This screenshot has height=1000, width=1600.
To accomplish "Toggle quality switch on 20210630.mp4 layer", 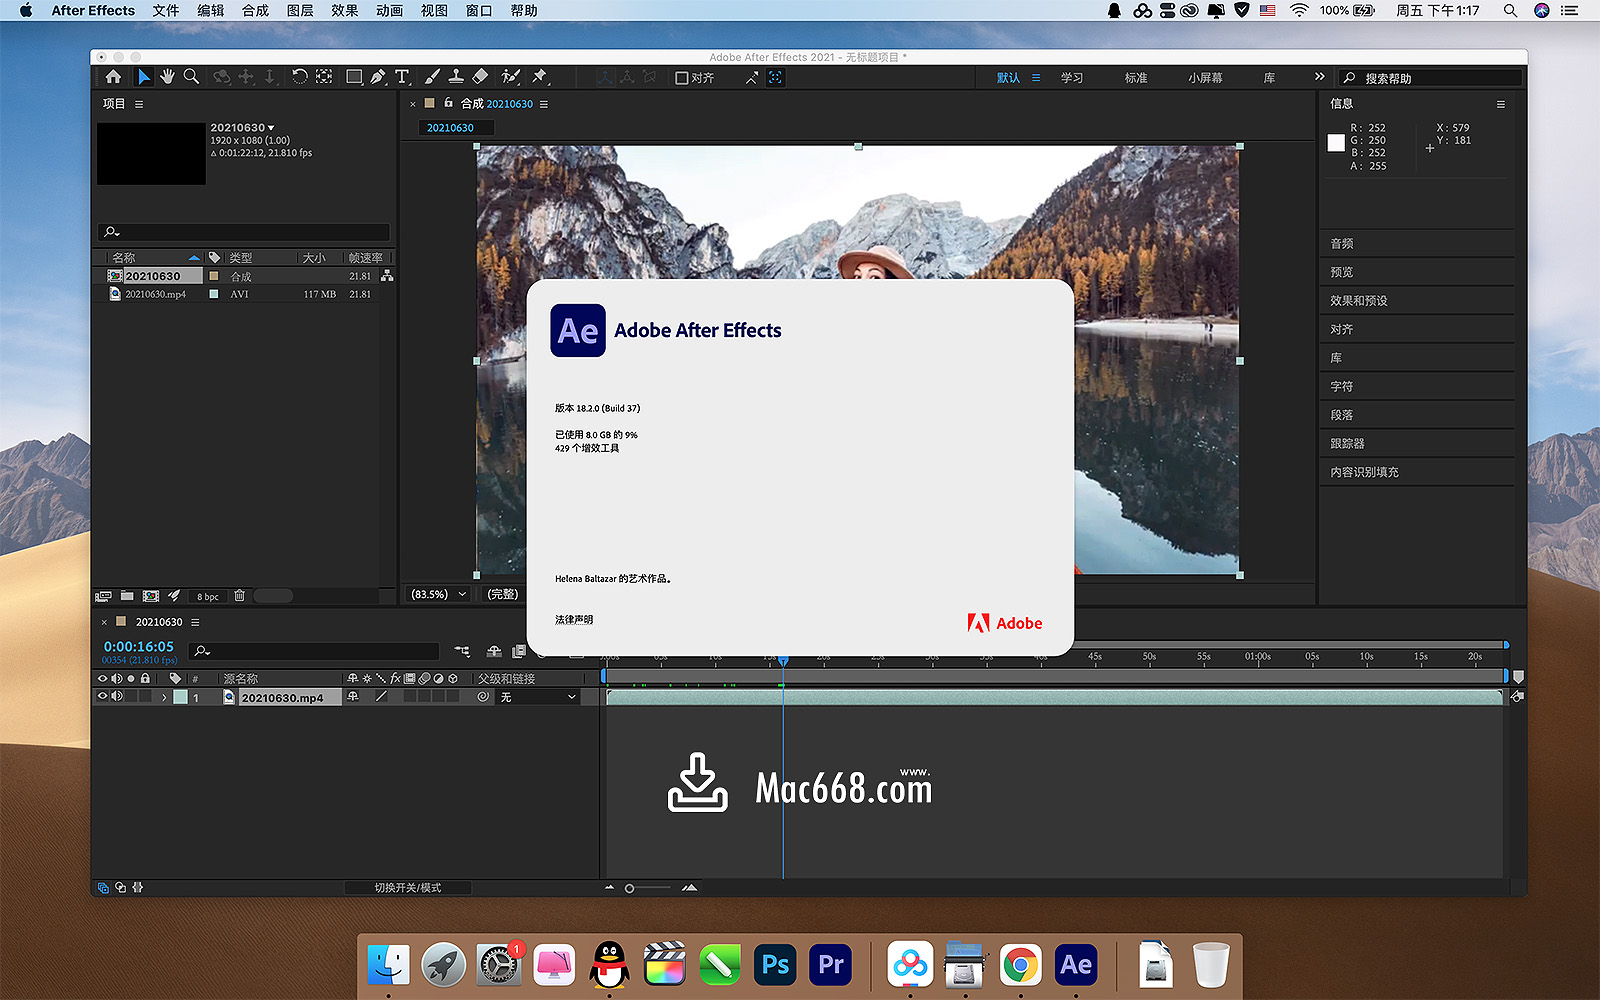I will point(381,697).
